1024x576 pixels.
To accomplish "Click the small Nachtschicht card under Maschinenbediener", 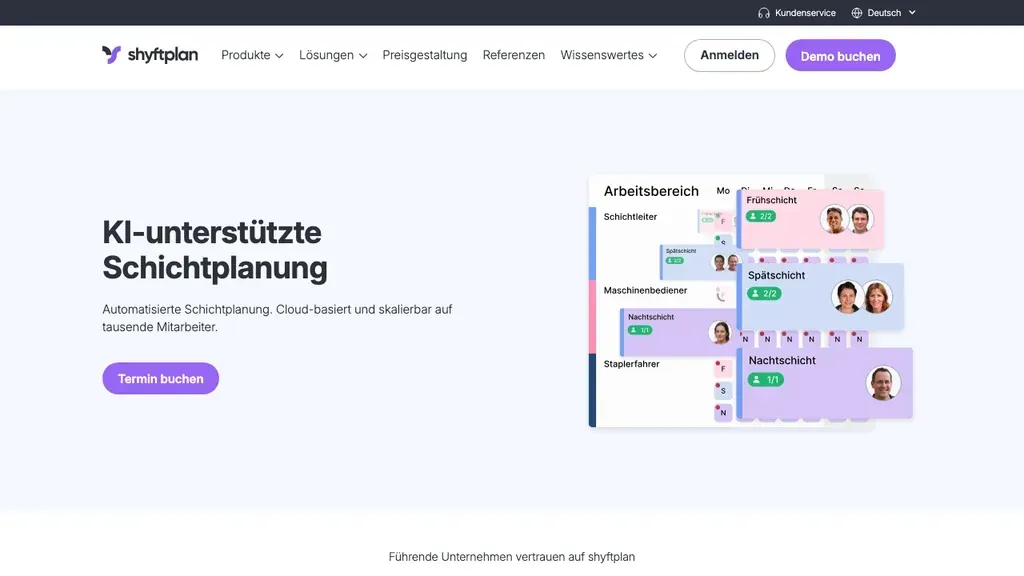I will (x=677, y=332).
